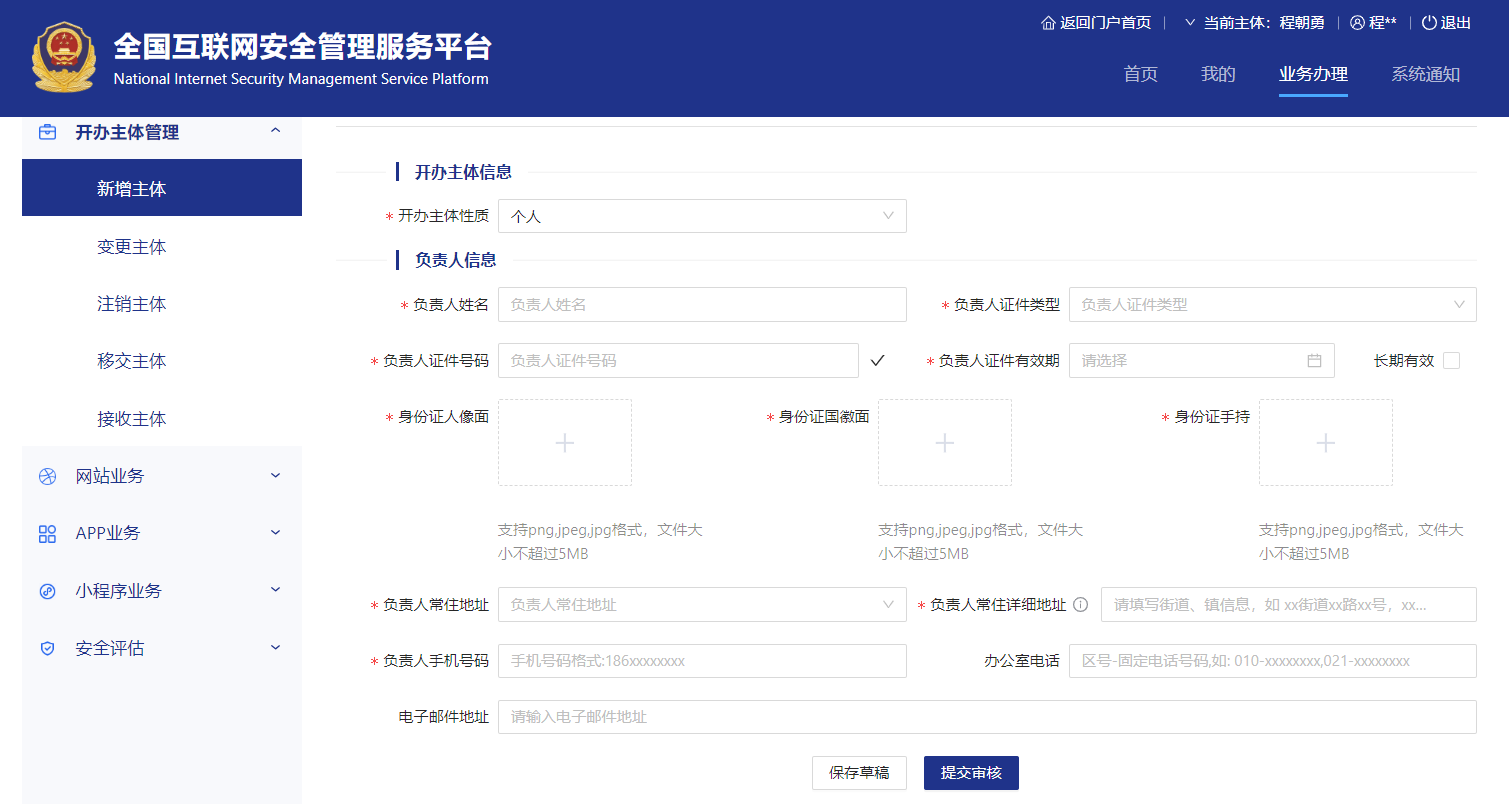Select the 小程序业务 icon in sidebar
The image size is (1509, 804).
[x=46, y=590]
